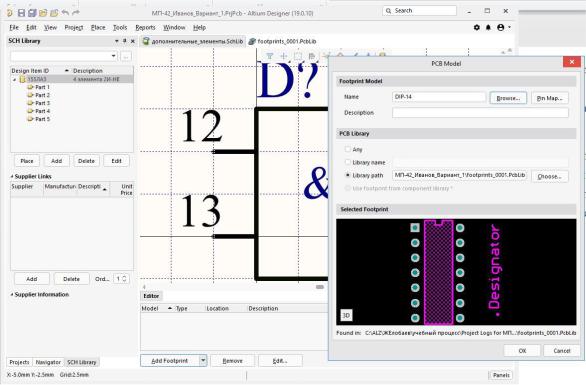The image size is (586, 385).
Task: Open the File menu
Action: coord(14,27)
